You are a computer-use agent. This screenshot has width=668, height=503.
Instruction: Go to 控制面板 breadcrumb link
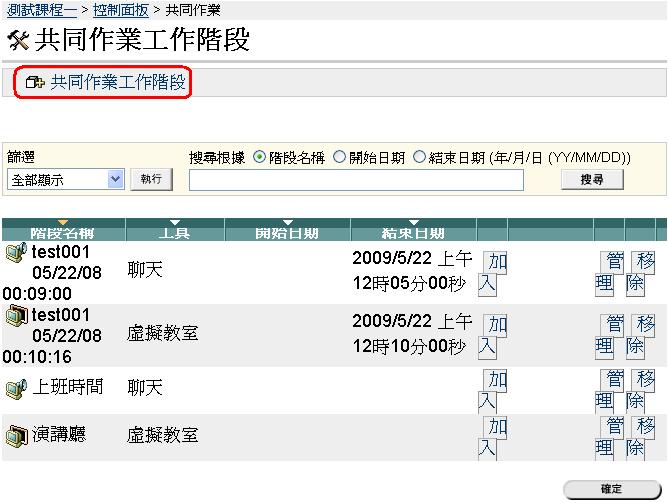coord(120,10)
